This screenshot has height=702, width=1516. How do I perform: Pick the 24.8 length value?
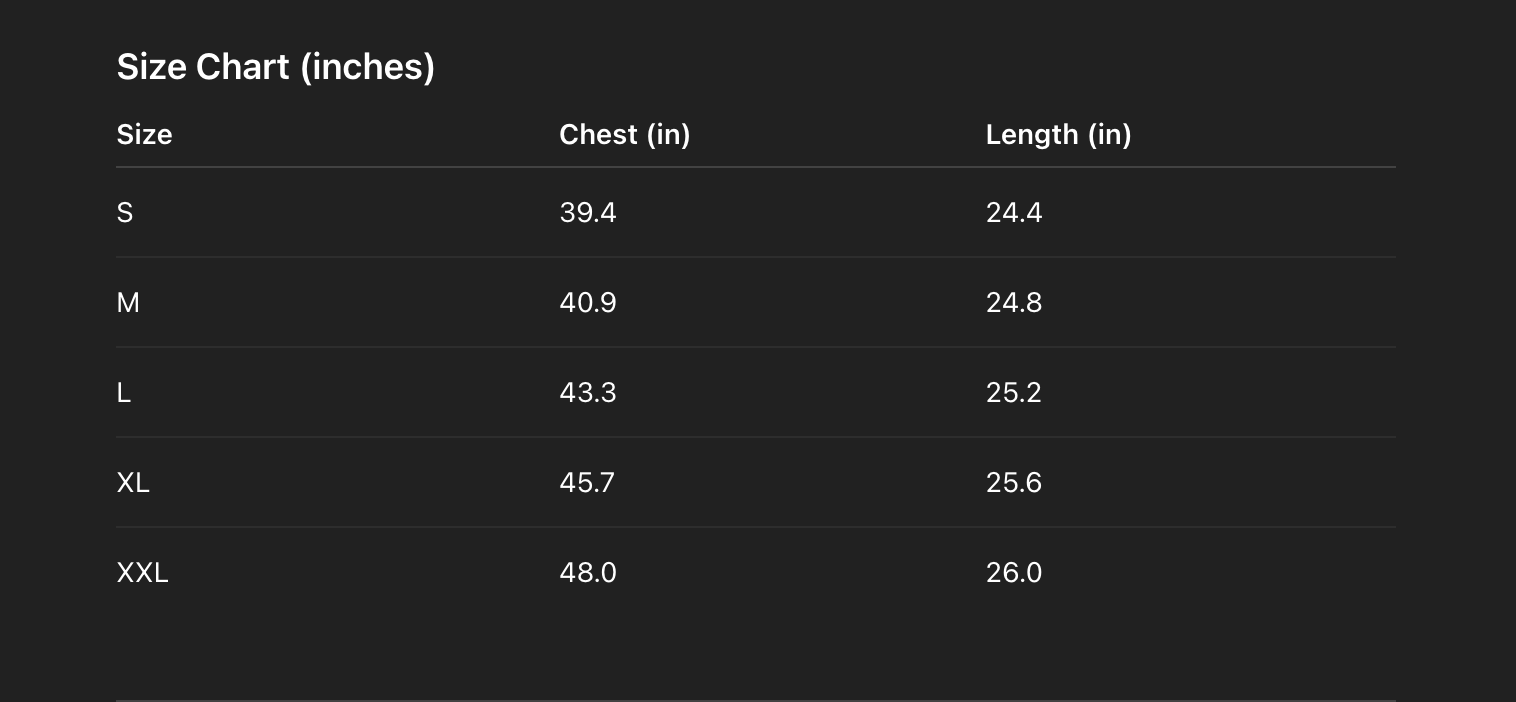pyautogui.click(x=1014, y=303)
